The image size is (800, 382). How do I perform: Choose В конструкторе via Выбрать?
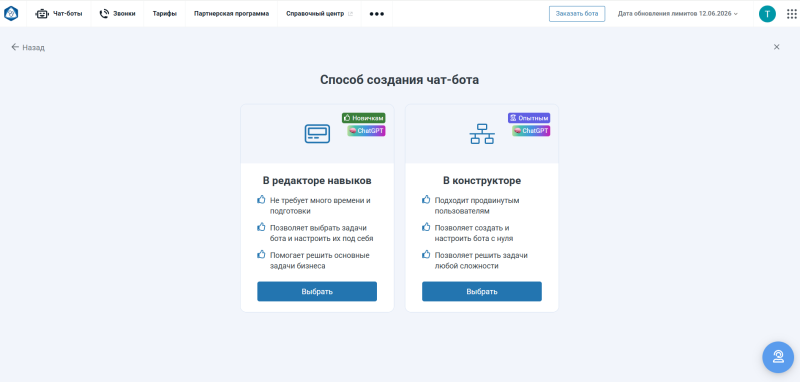click(482, 291)
